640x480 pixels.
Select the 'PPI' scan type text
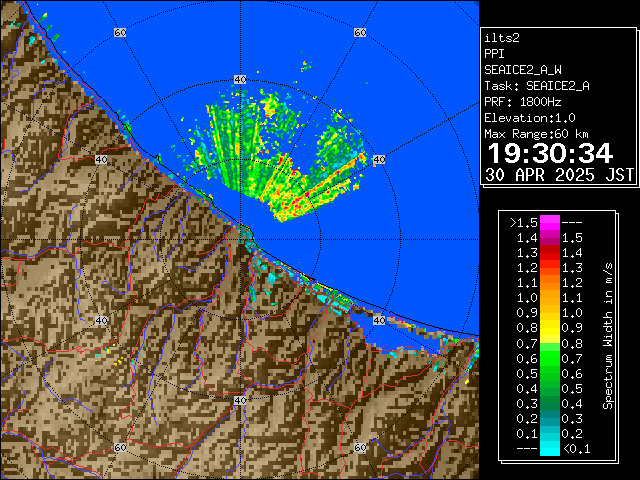(494, 54)
